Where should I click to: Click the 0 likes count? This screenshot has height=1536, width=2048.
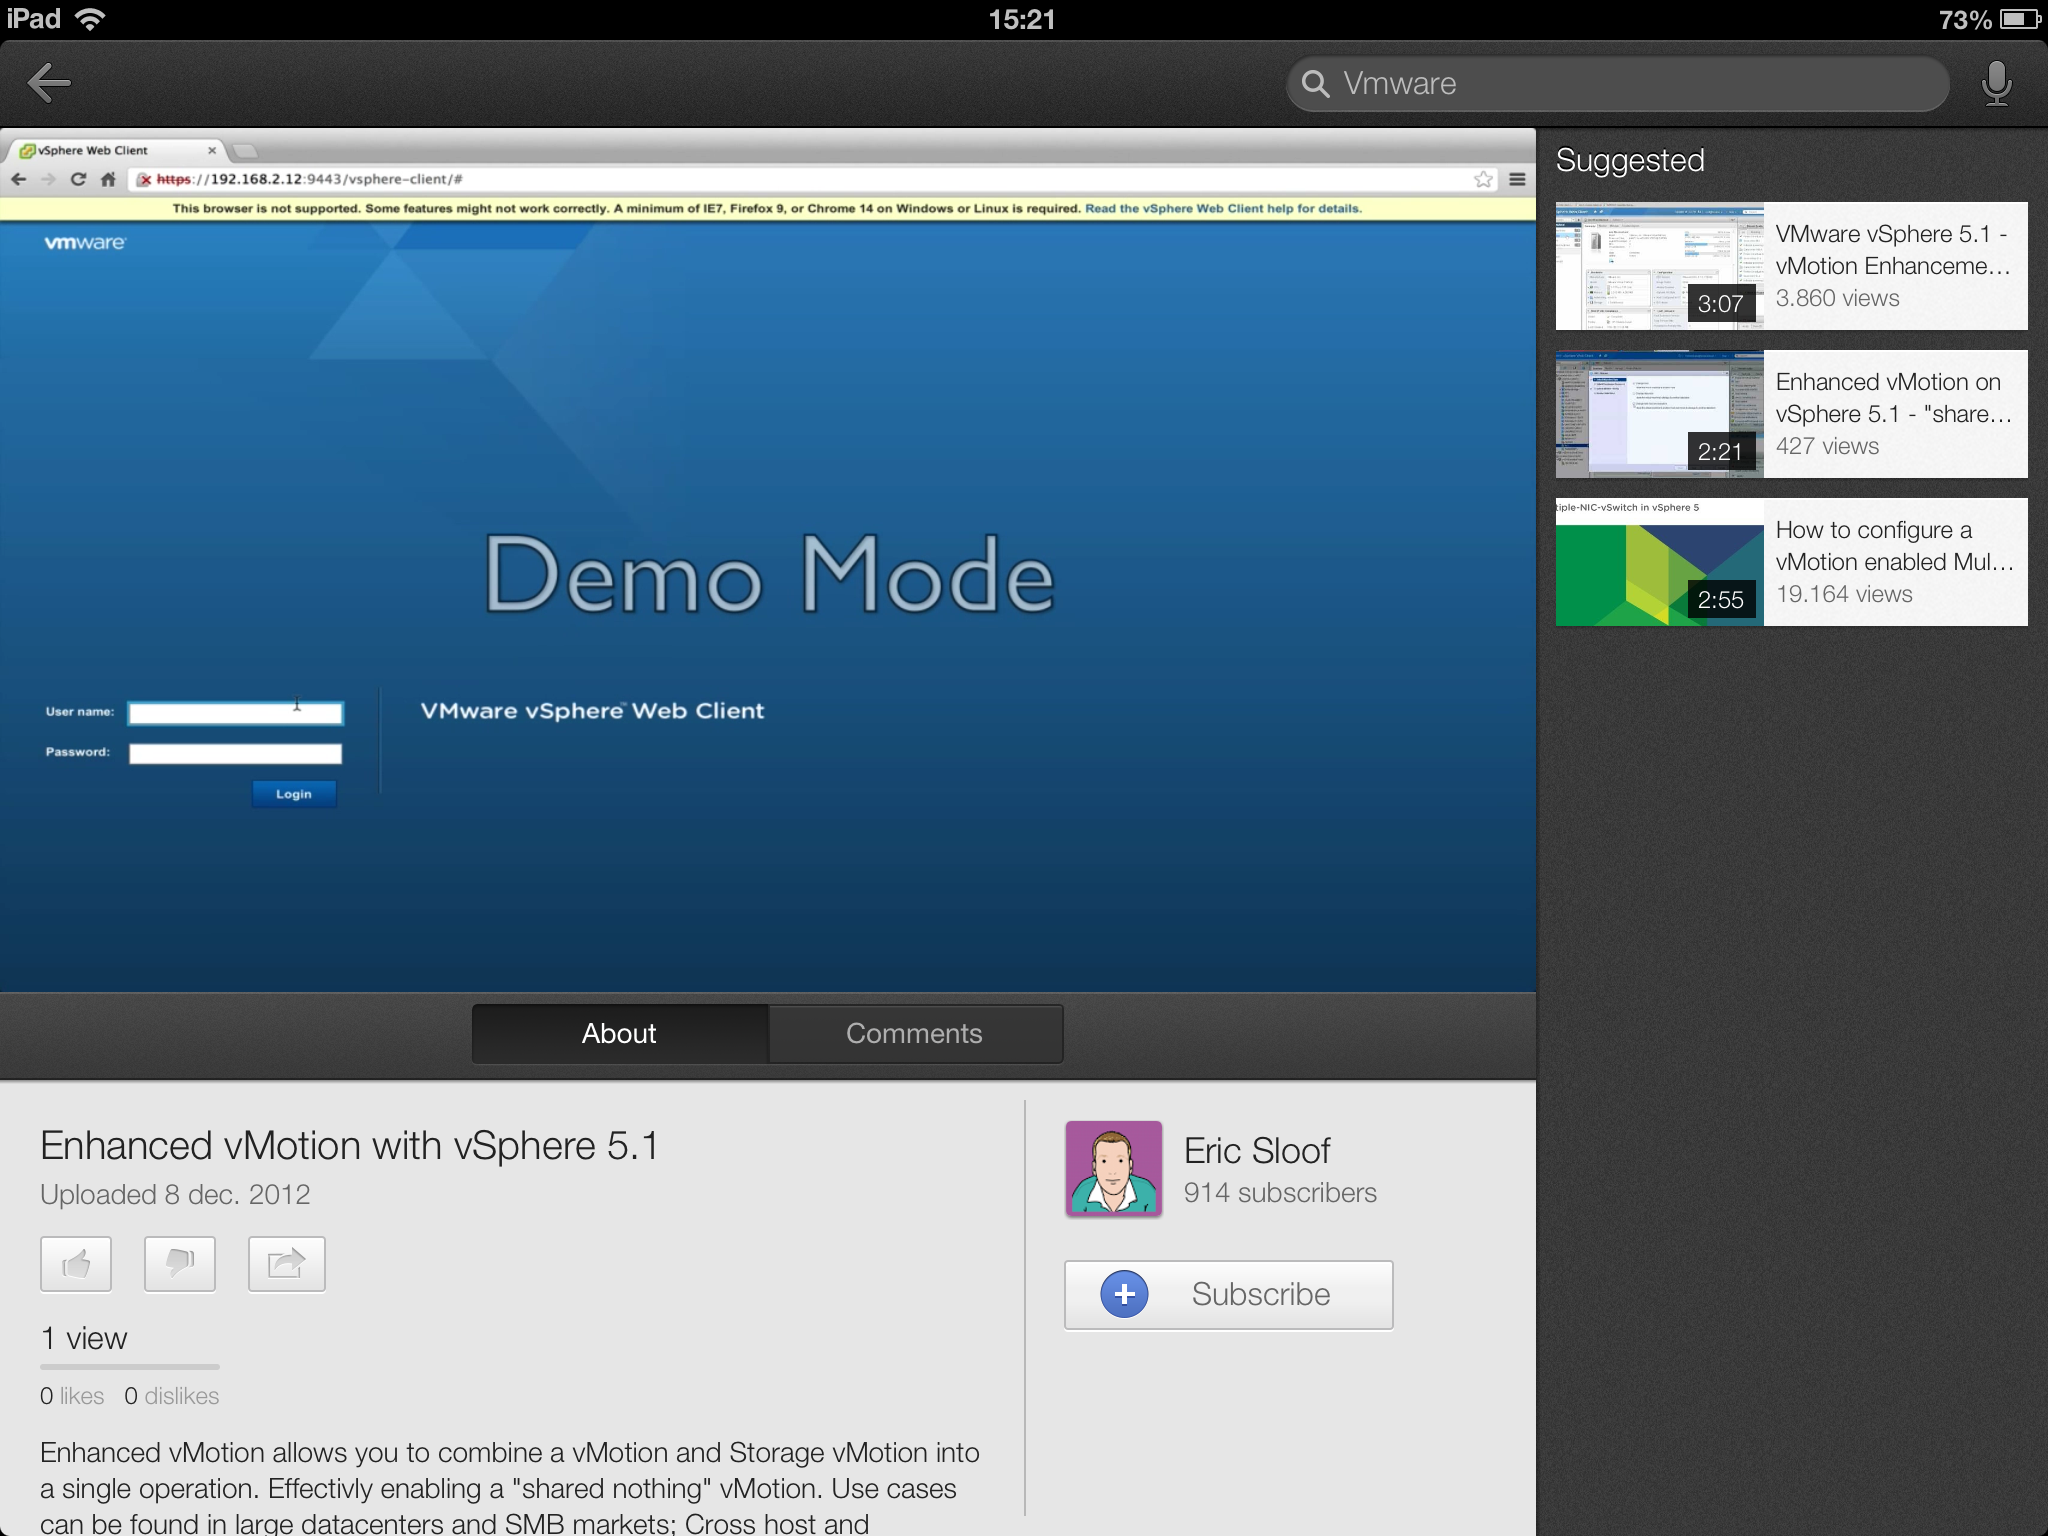72,1396
